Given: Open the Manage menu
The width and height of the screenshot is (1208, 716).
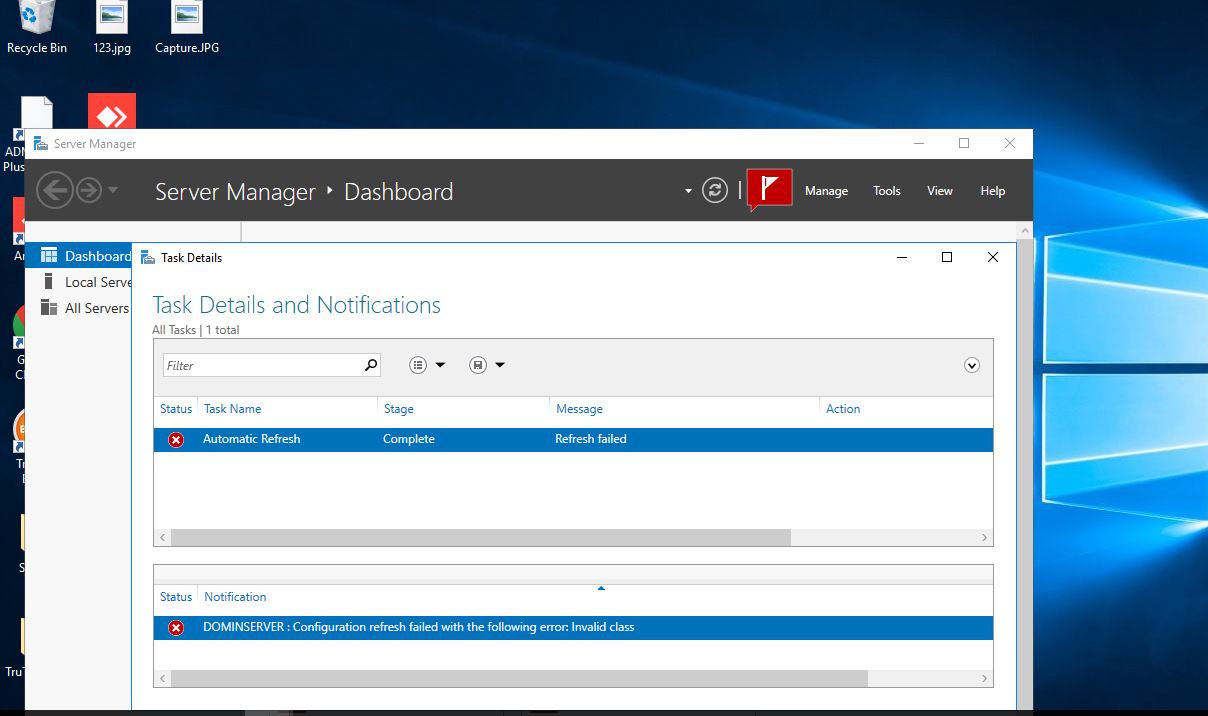Looking at the screenshot, I should (826, 190).
